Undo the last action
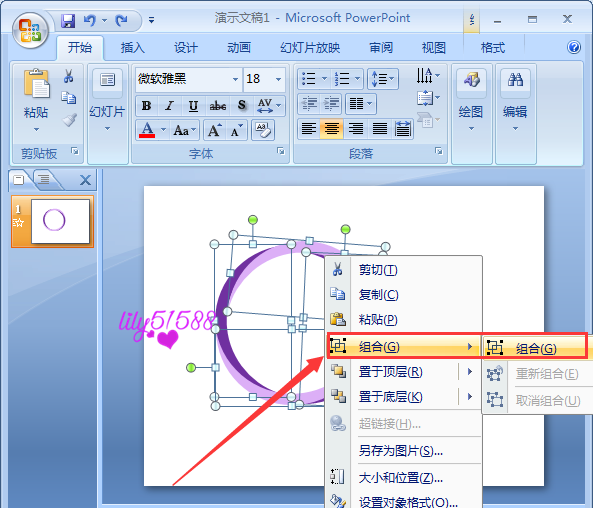The height and width of the screenshot is (508, 593). (90, 20)
